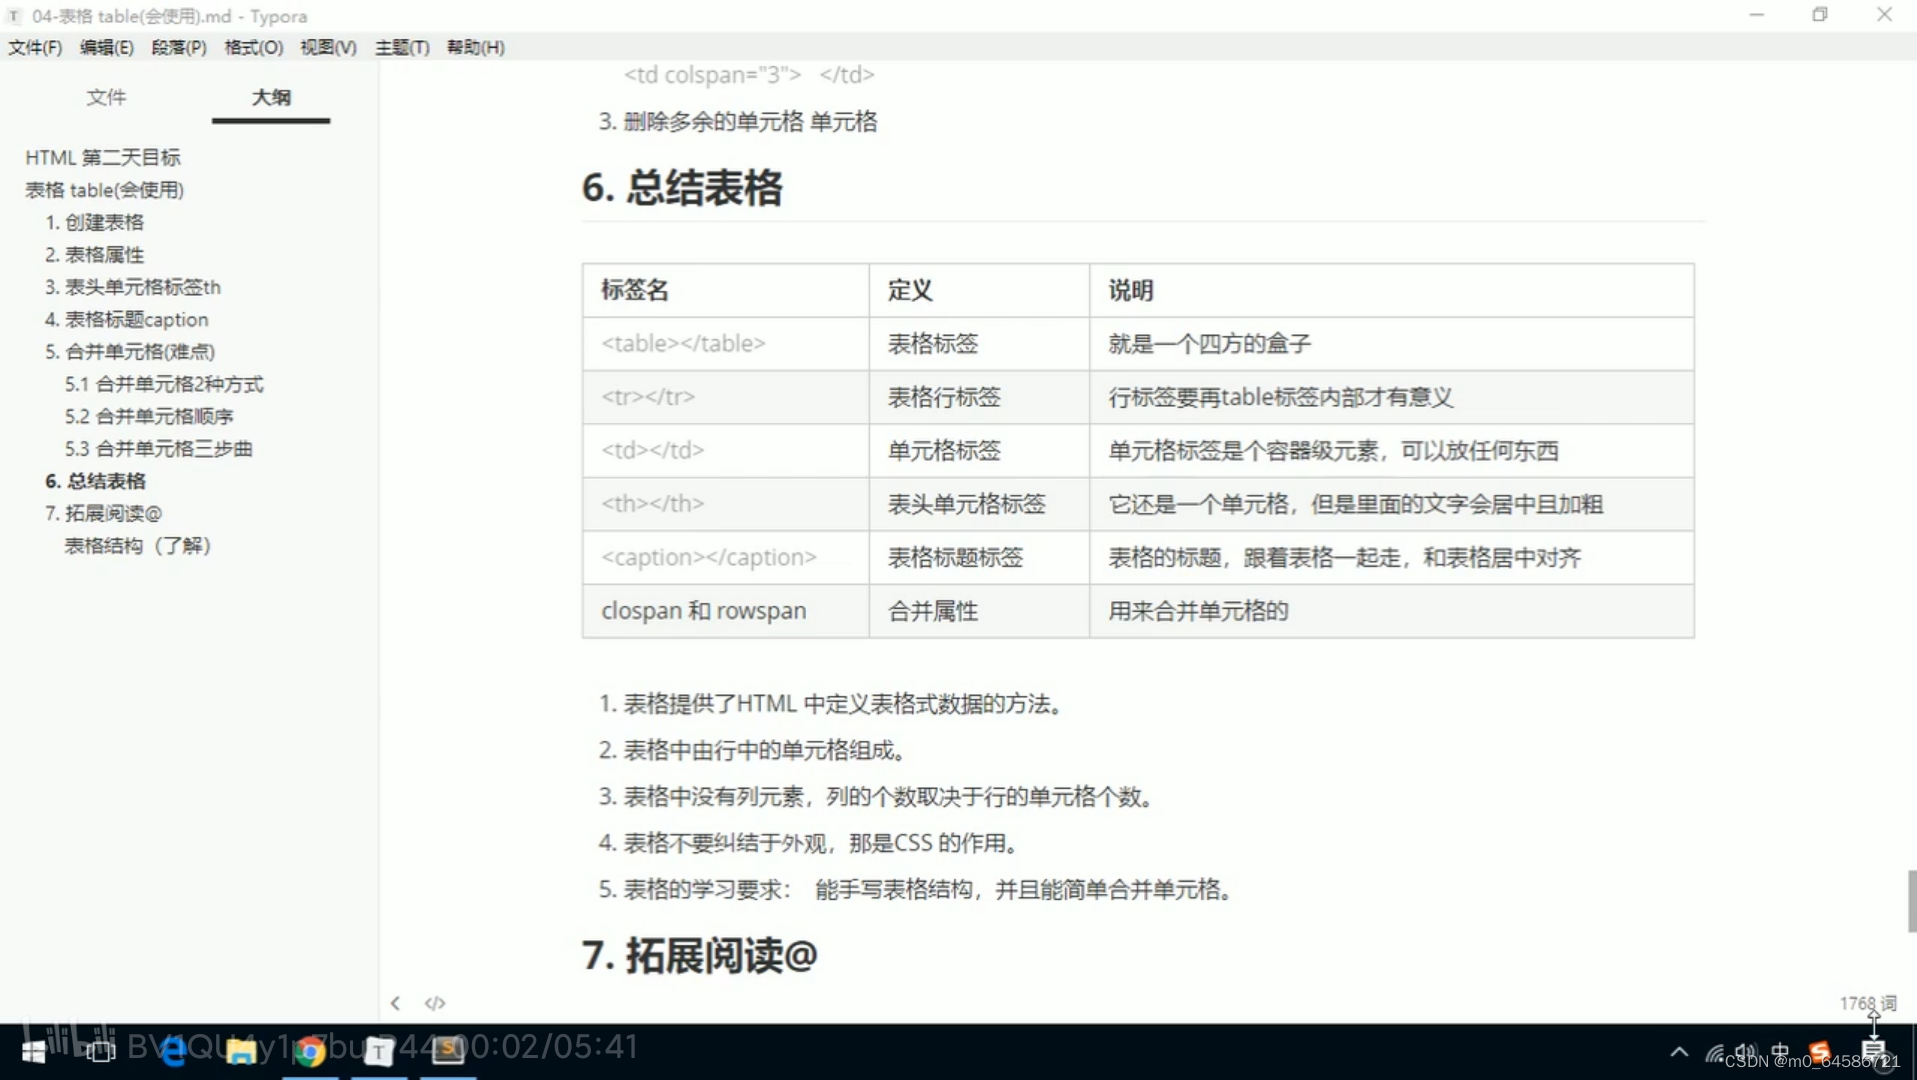Place cursor in heading 6. 总结表格
The height and width of the screenshot is (1080, 1917).
682,188
